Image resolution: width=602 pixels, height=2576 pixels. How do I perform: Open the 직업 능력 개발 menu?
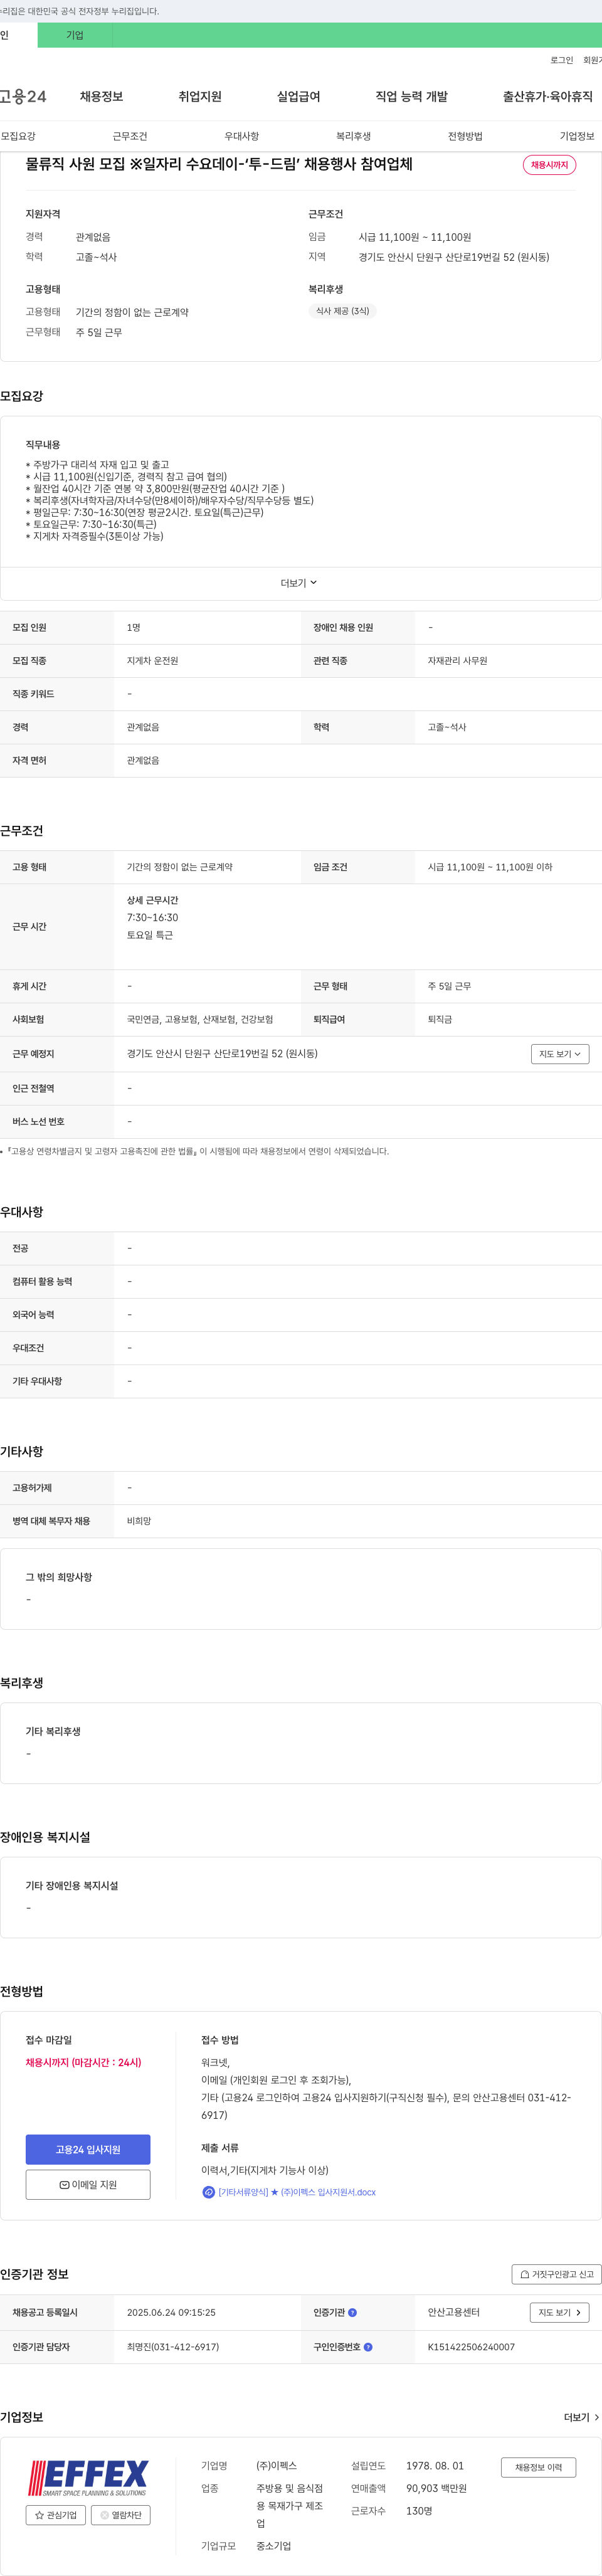(x=411, y=96)
